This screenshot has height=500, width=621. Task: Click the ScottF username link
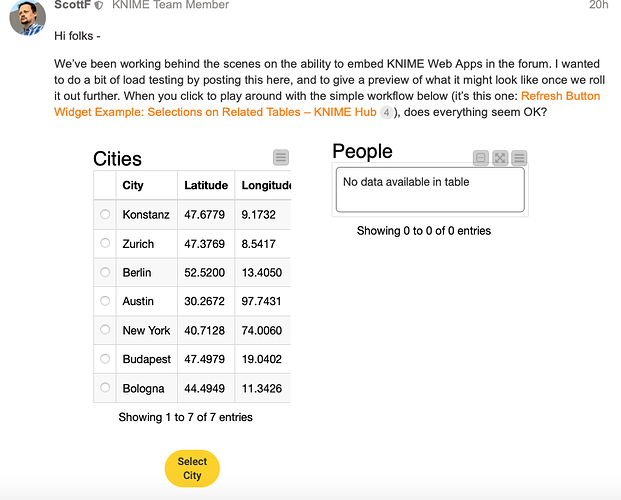point(71,6)
